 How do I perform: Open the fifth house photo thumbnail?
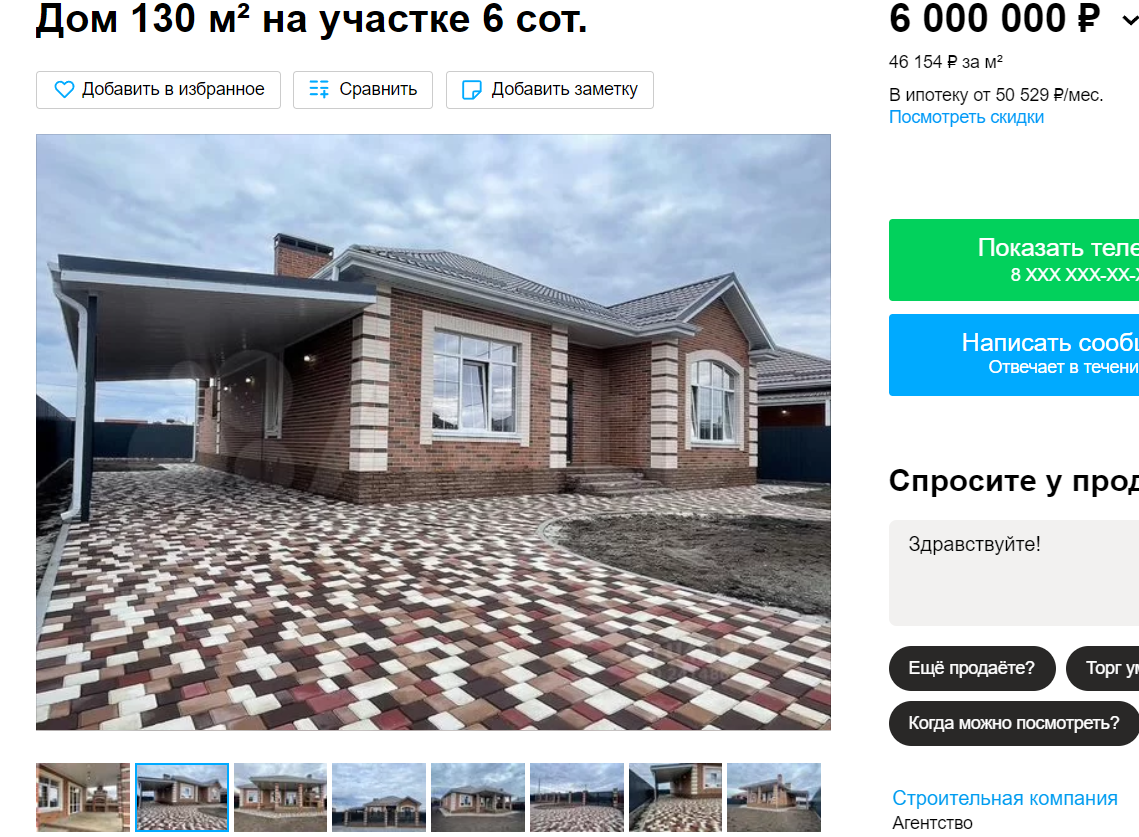478,797
